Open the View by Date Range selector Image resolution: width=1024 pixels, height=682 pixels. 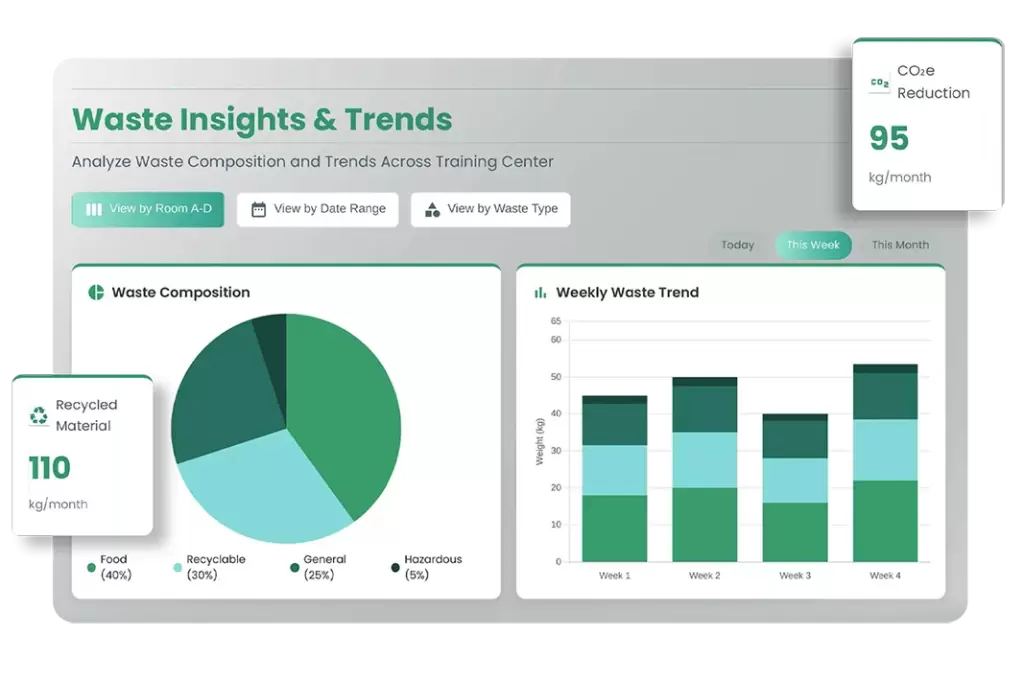tap(317, 209)
